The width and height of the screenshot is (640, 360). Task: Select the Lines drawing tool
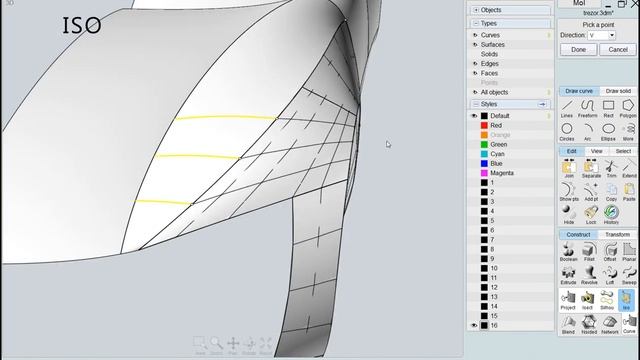pyautogui.click(x=567, y=109)
